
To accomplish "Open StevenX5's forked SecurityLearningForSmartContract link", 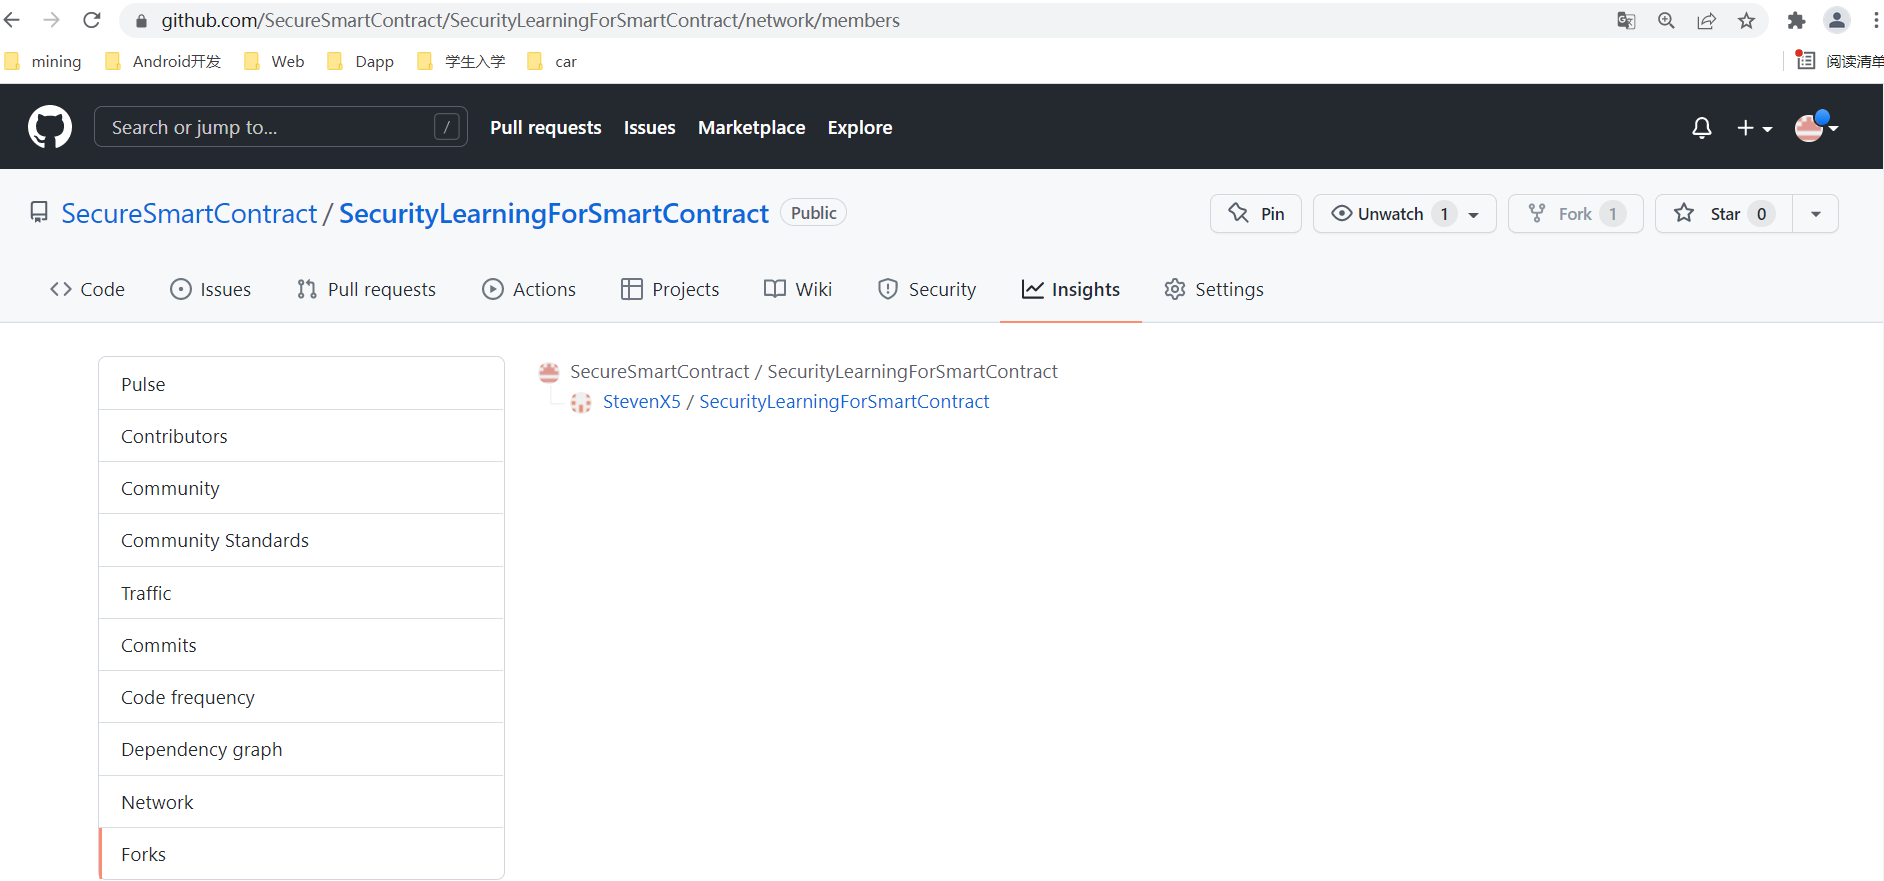I will (844, 402).
